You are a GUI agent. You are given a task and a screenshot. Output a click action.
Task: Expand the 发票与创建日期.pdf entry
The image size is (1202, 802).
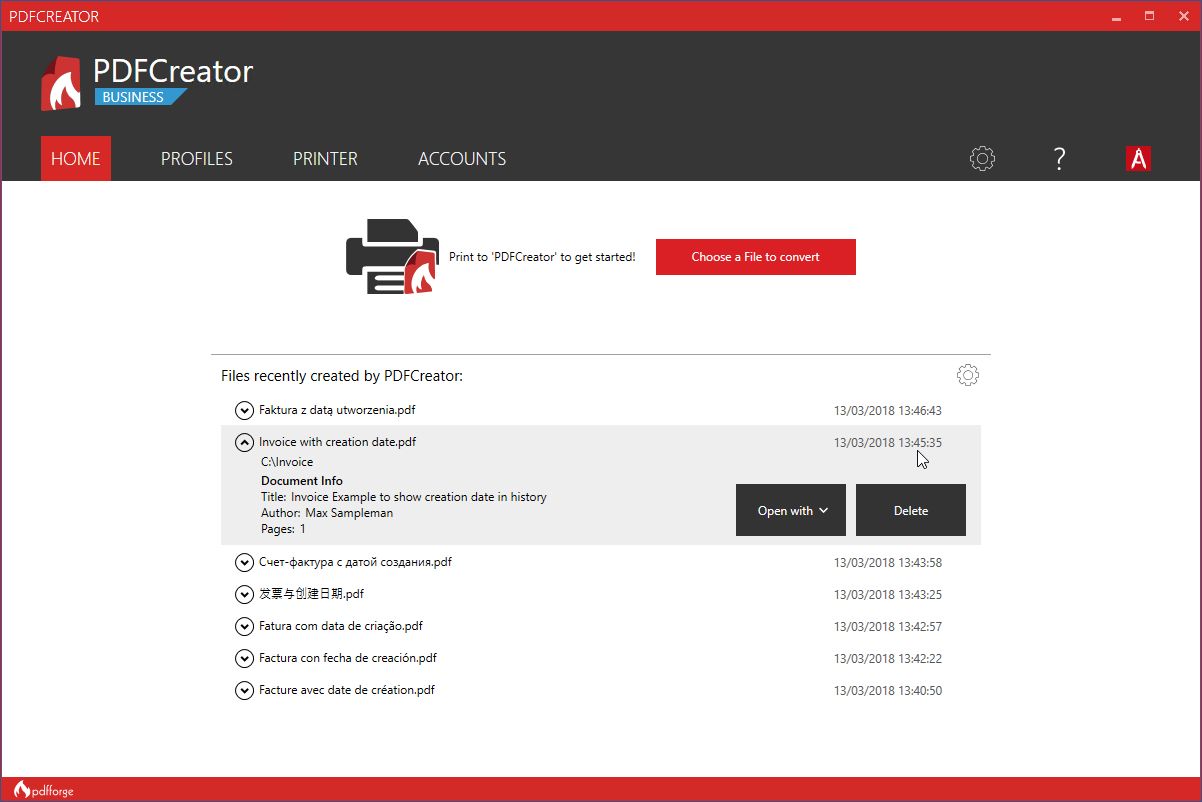pos(244,594)
